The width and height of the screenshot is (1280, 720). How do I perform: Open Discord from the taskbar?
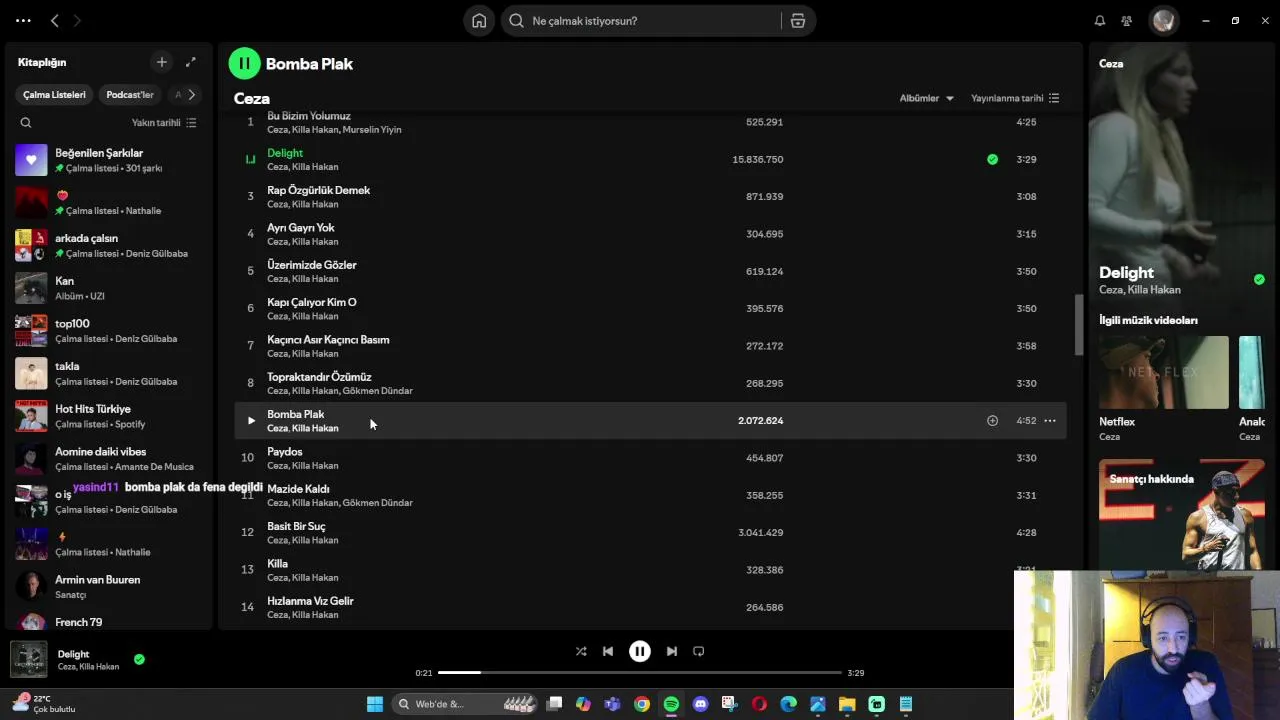(x=700, y=704)
